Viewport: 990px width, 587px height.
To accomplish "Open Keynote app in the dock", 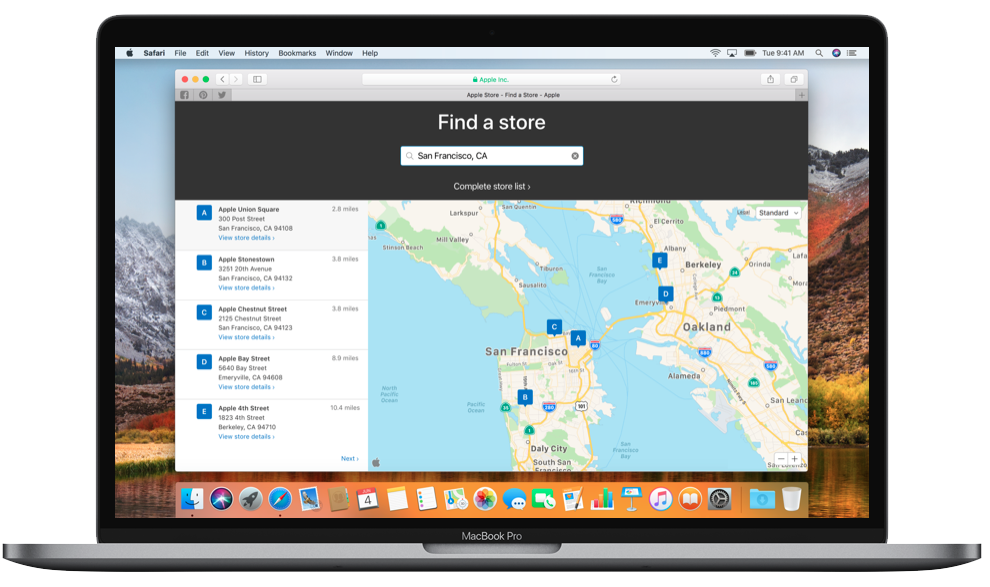I will pyautogui.click(x=631, y=499).
